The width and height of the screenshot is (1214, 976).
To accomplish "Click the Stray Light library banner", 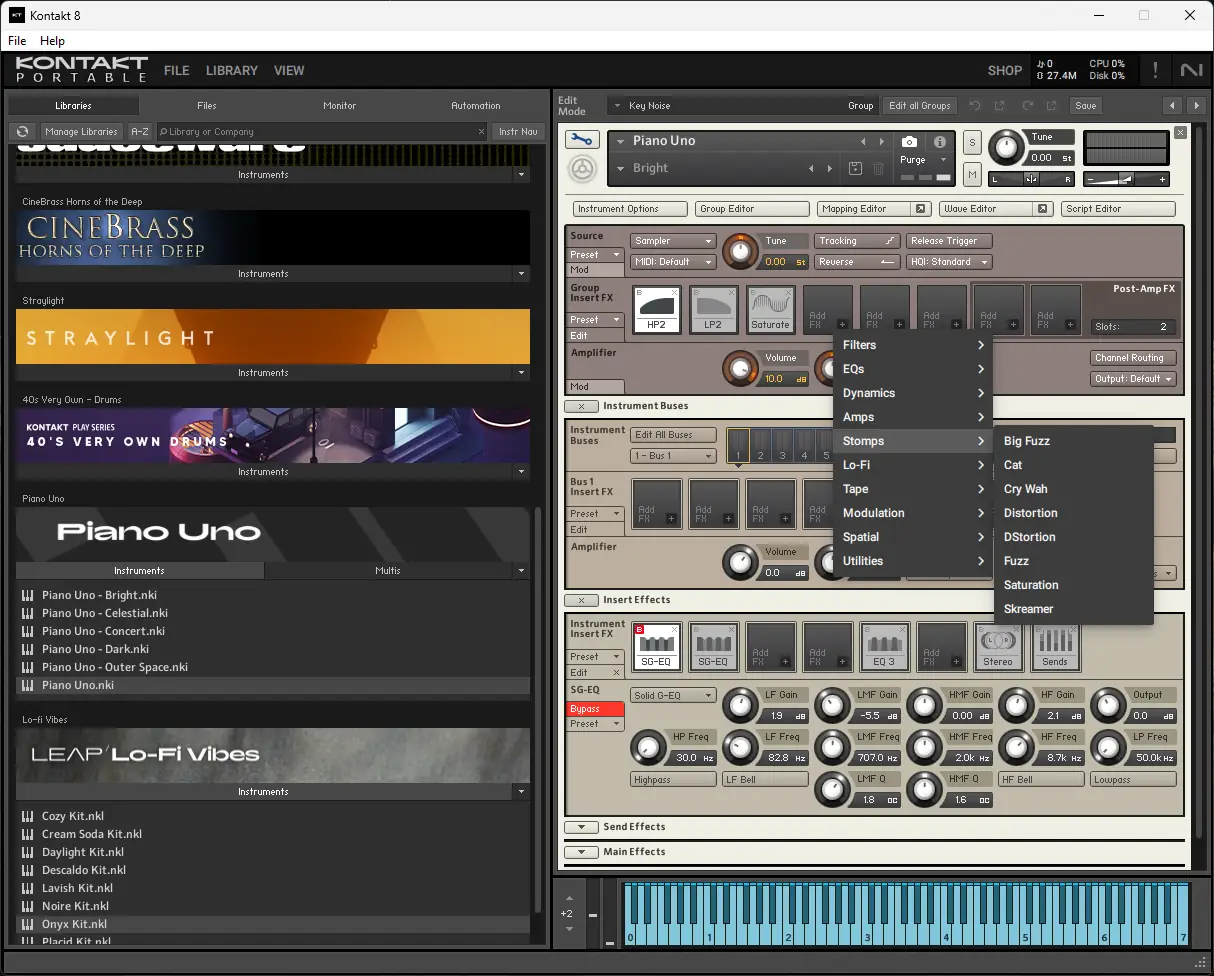I will pyautogui.click(x=273, y=336).
